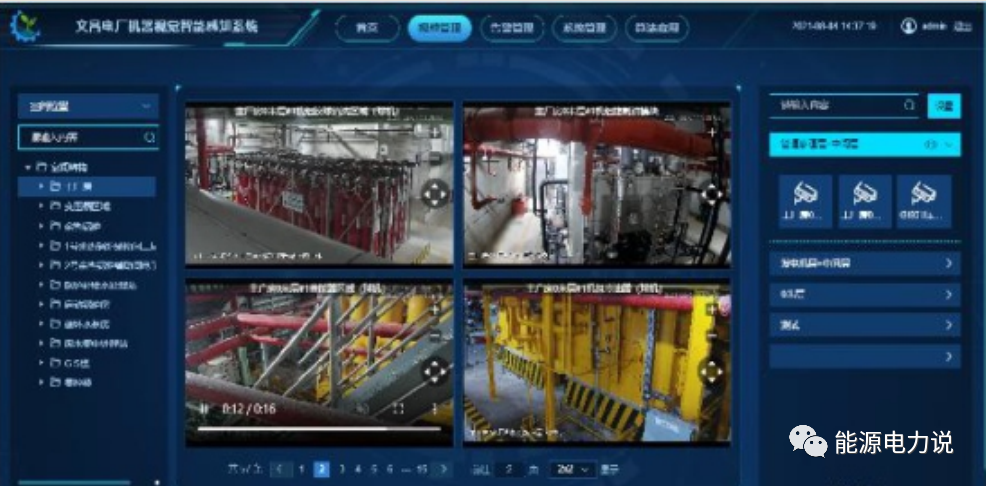
Task: Expand the GIS folder in the device tree
Action: tap(41, 363)
